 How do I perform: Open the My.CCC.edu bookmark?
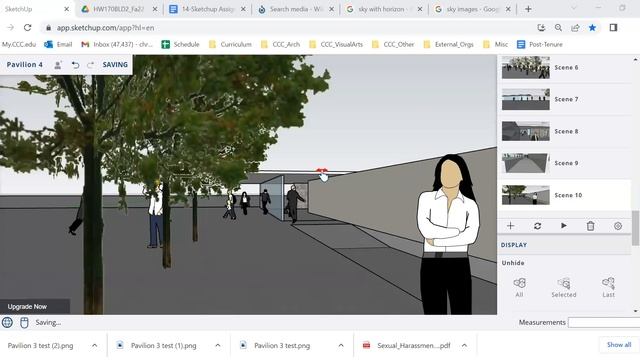click(19, 44)
